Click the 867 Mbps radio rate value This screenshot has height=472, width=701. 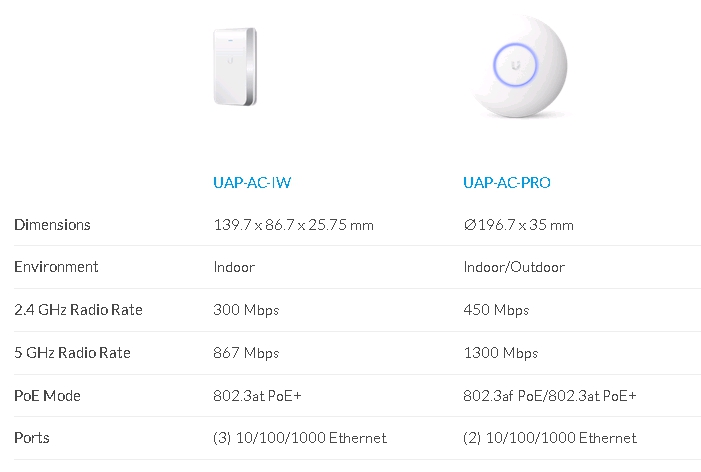click(x=246, y=353)
